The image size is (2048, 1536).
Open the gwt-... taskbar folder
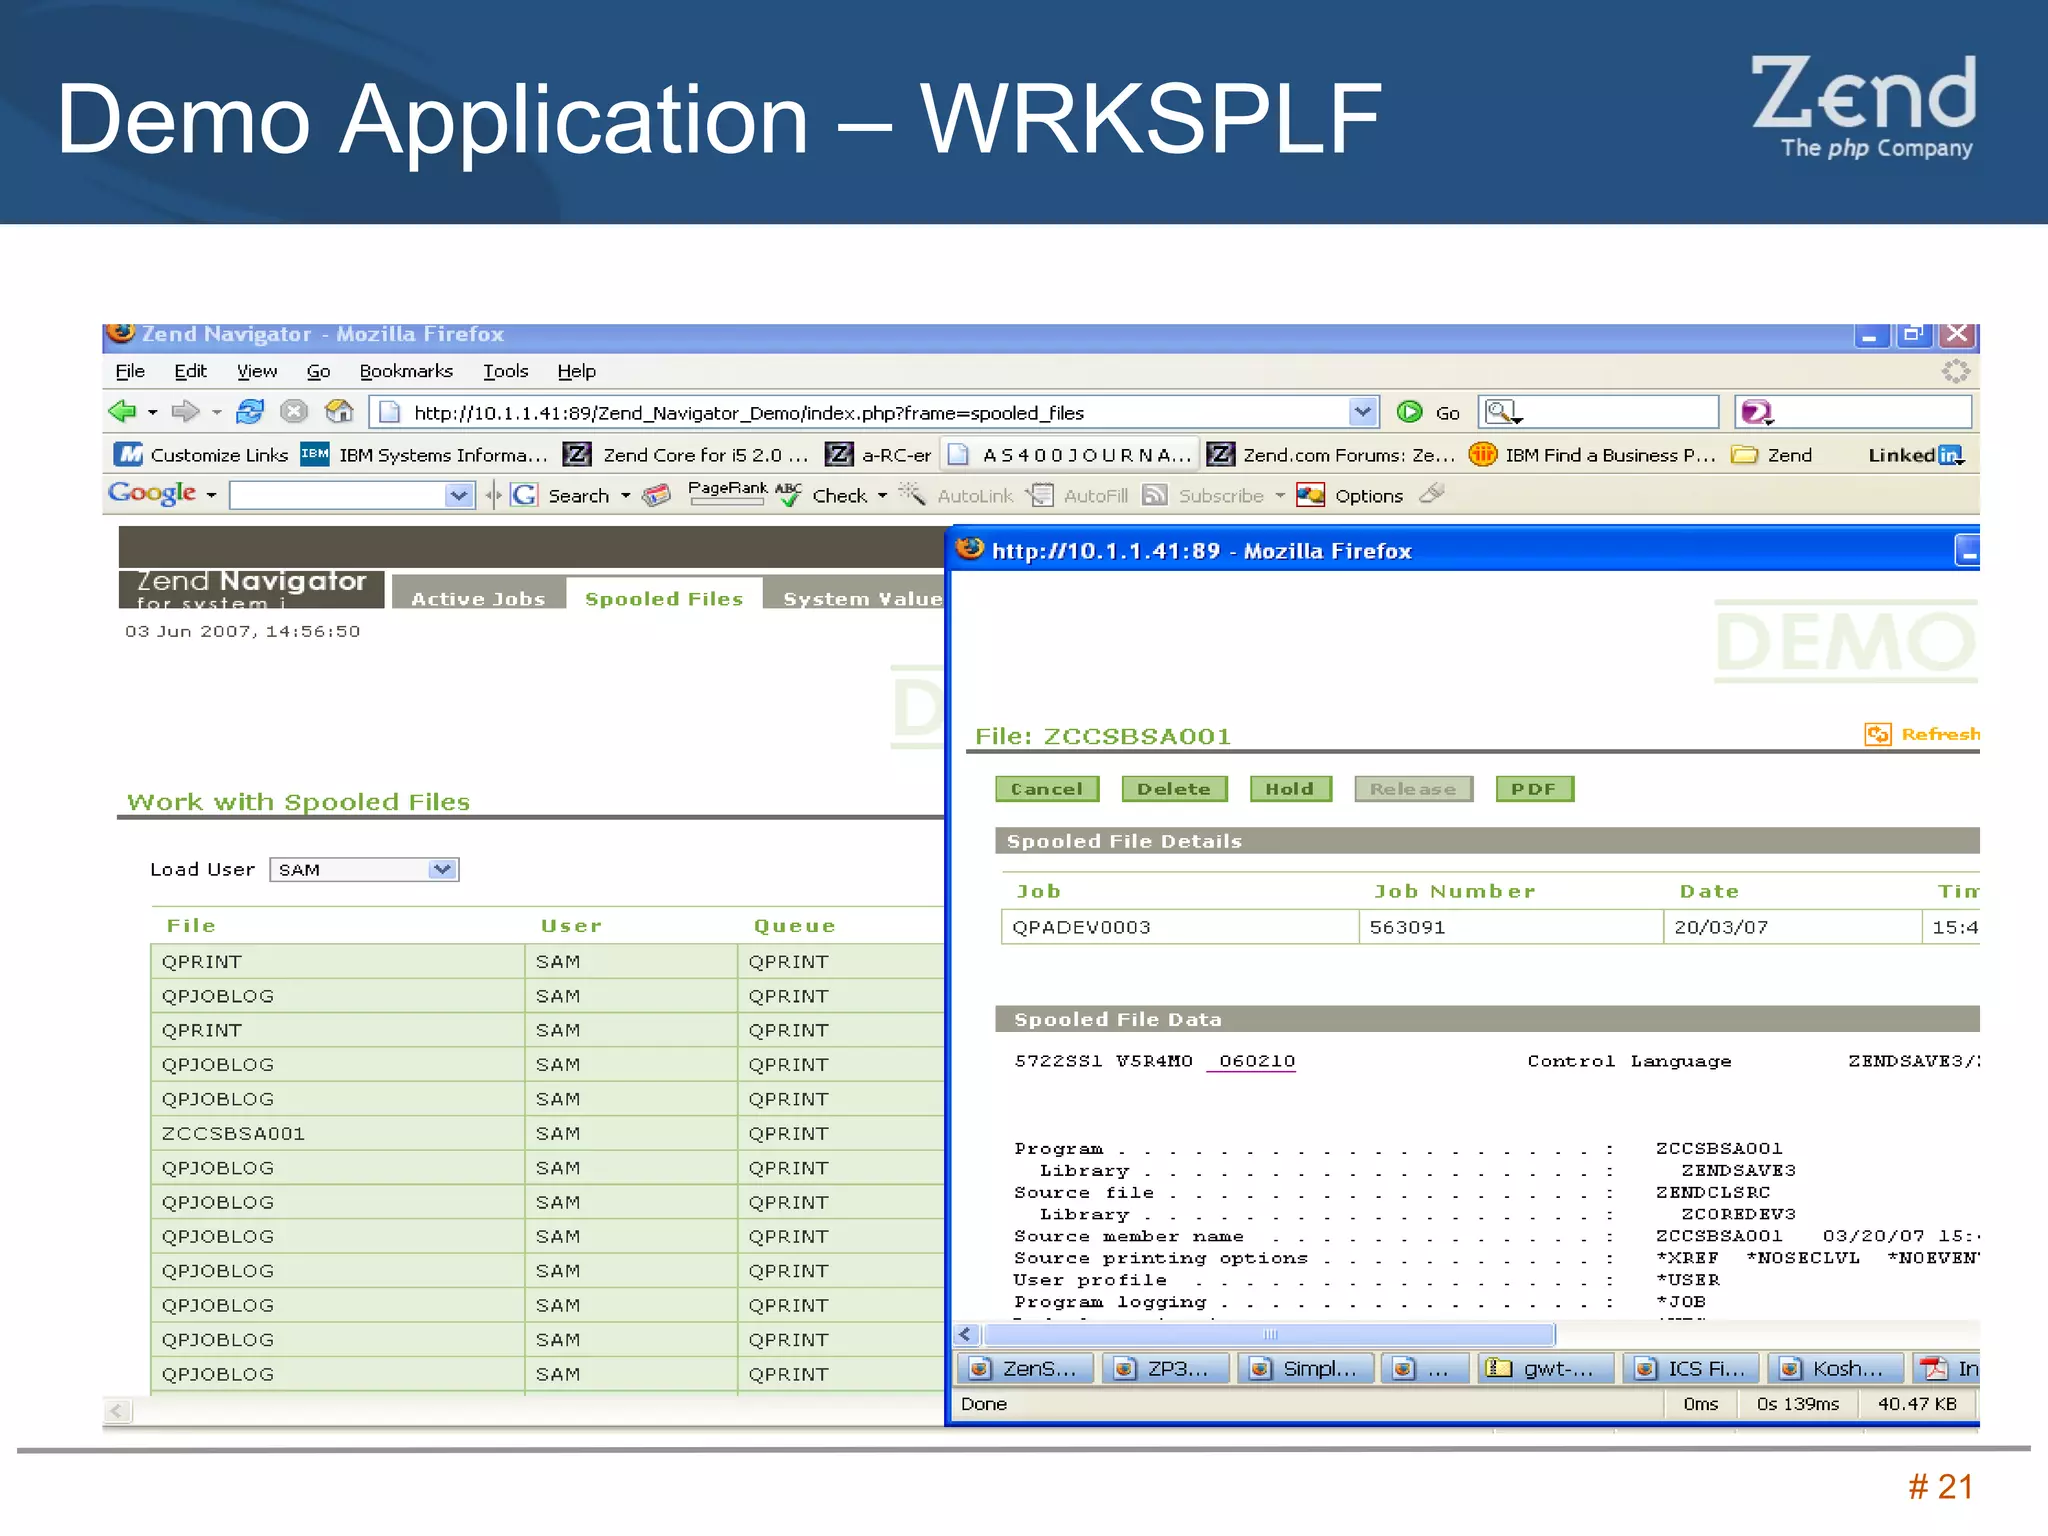coord(1545,1368)
